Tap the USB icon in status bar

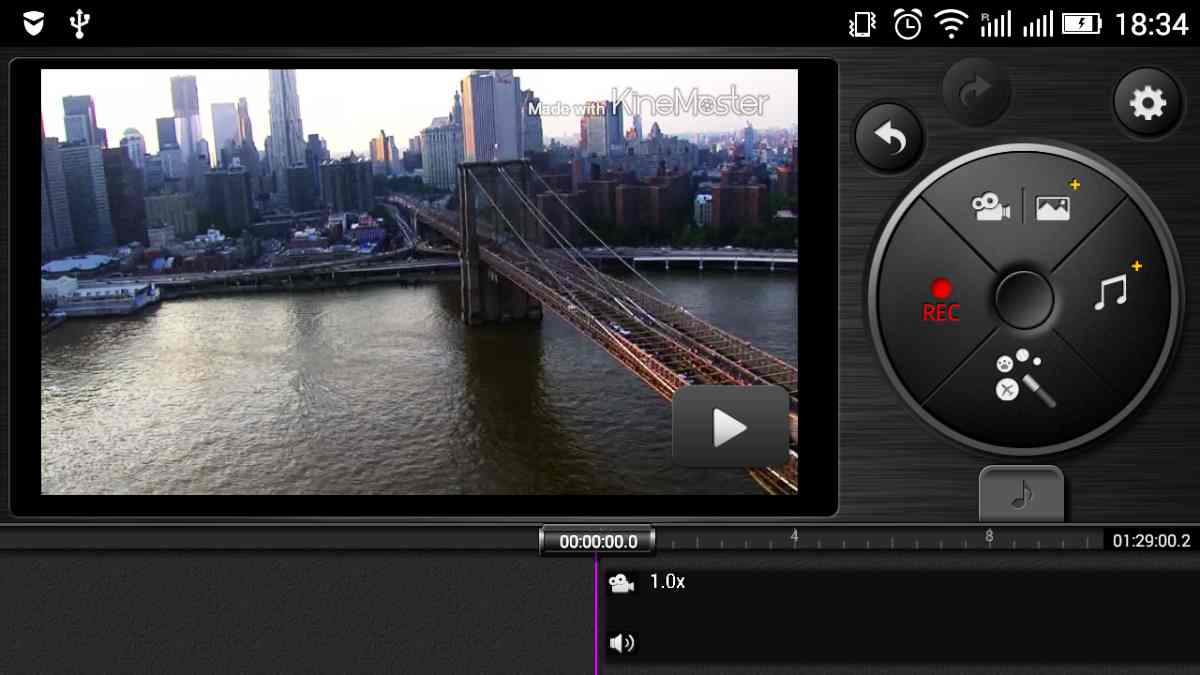(80, 23)
